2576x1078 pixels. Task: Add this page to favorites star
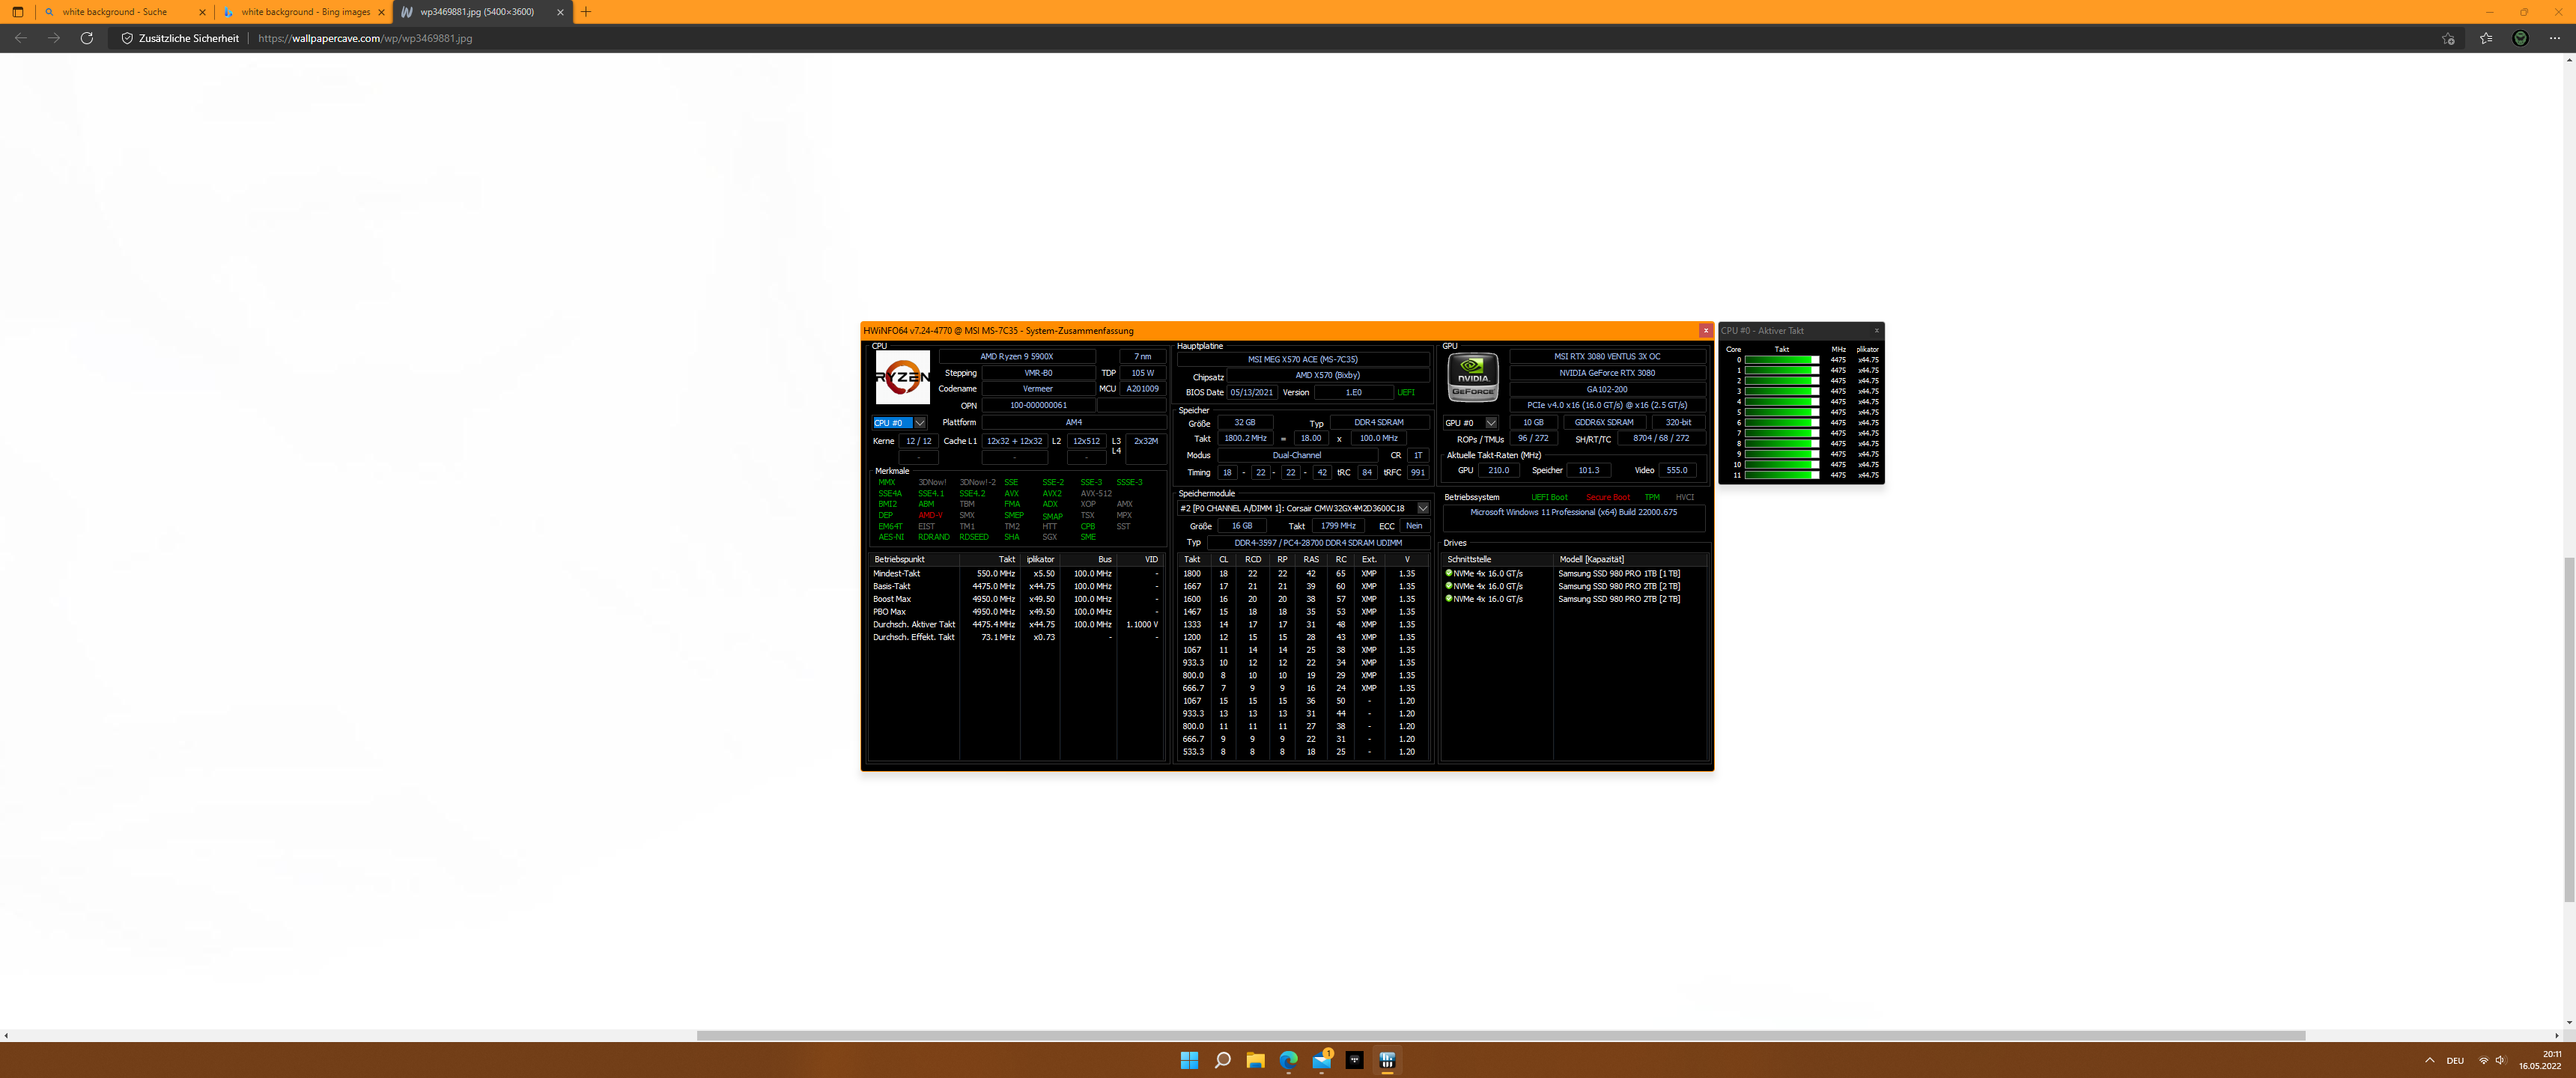point(2447,38)
